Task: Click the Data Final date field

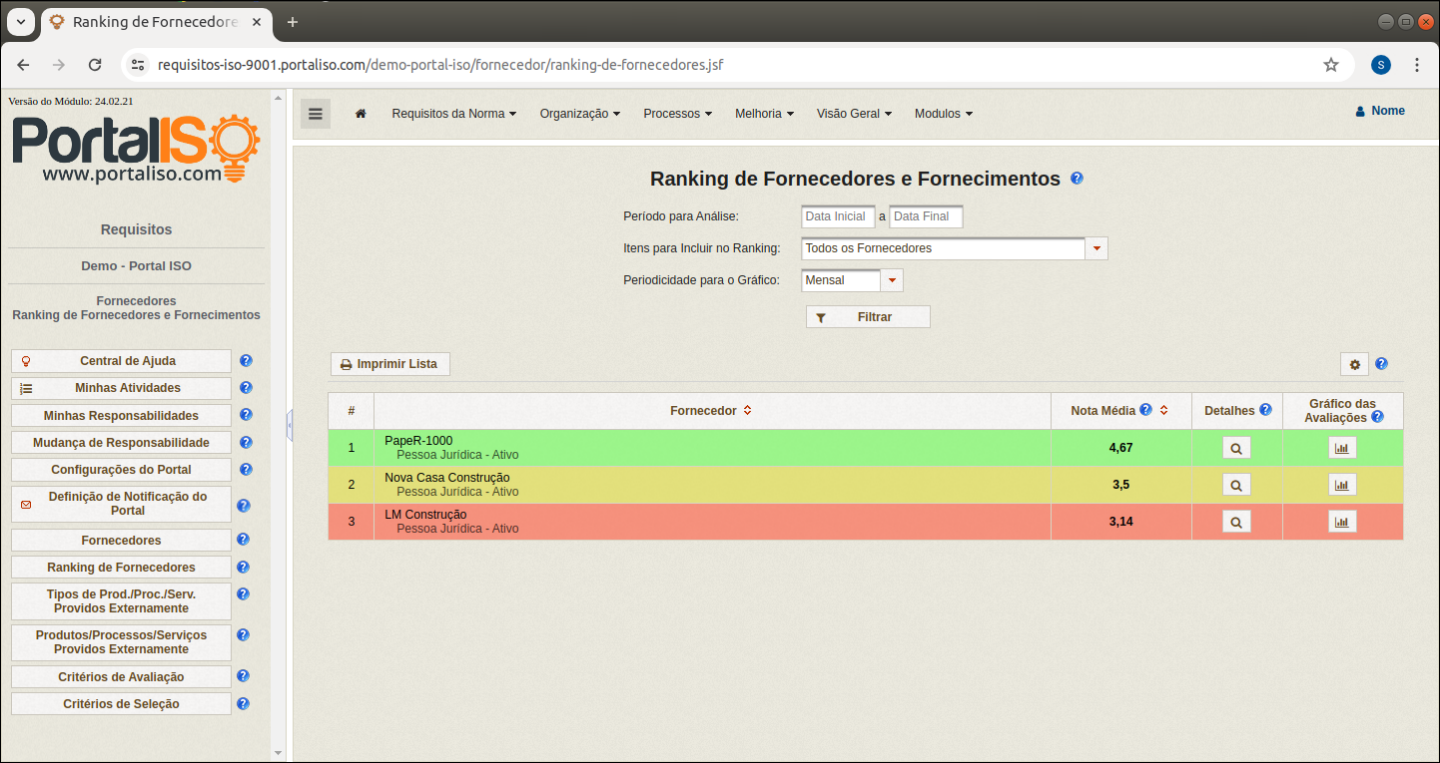Action: [x=926, y=216]
